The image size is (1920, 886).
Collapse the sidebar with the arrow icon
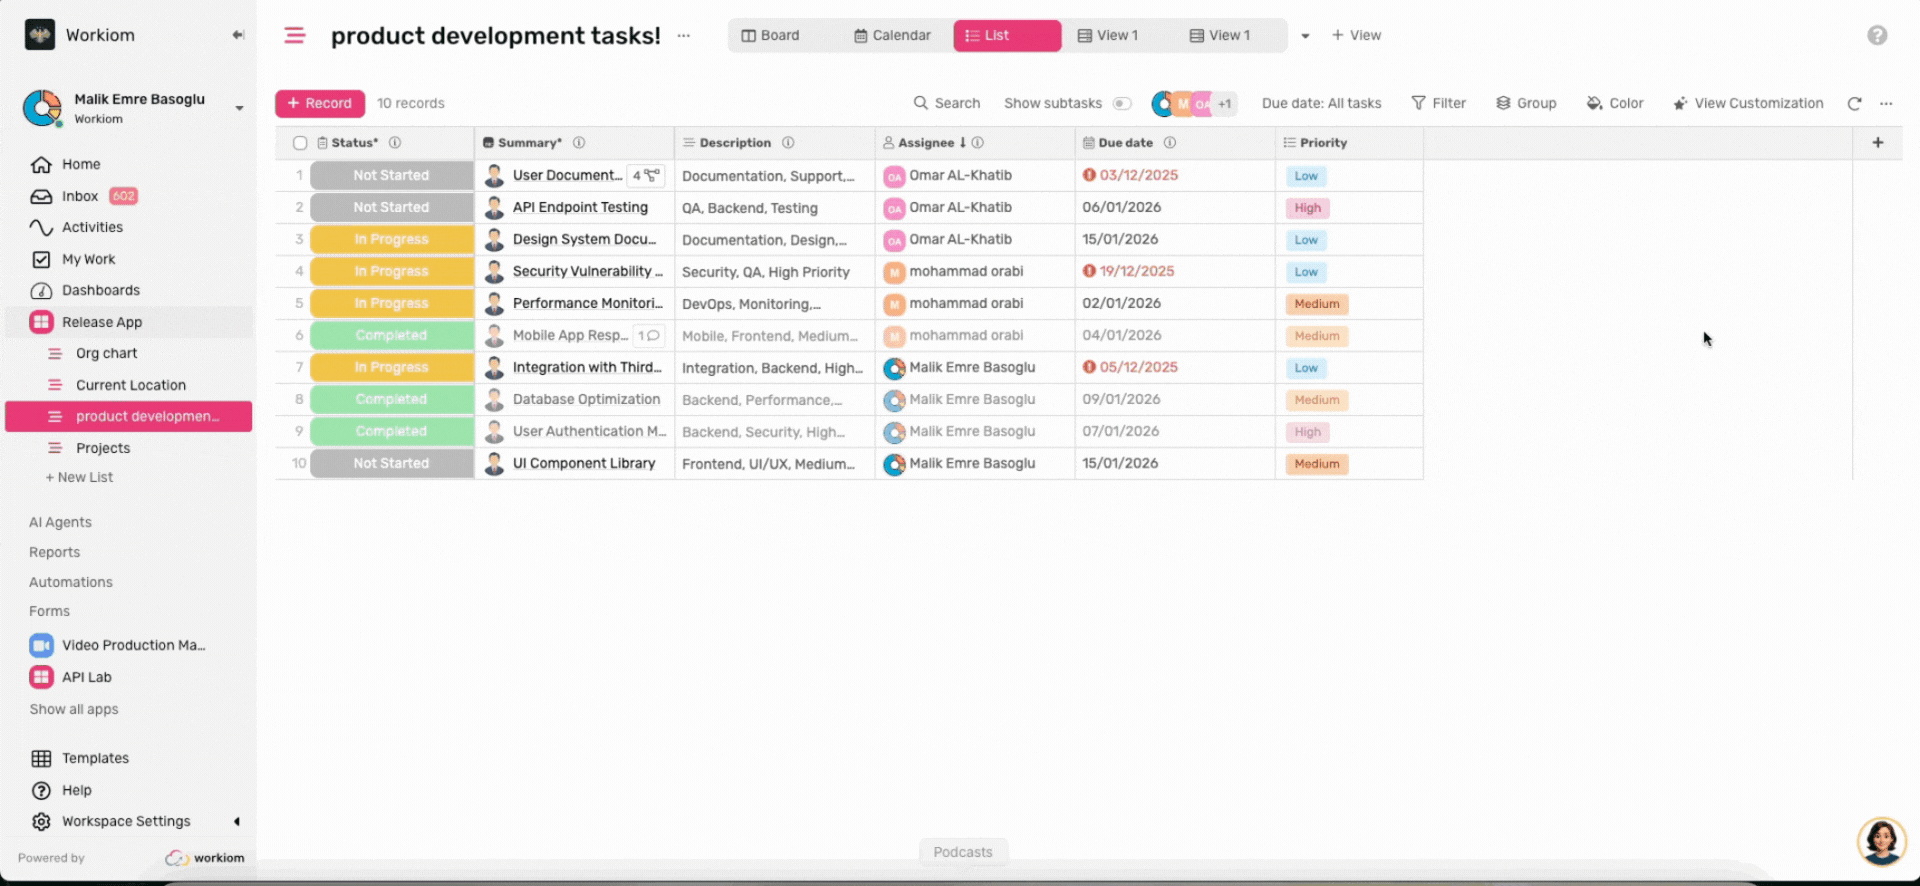point(238,35)
